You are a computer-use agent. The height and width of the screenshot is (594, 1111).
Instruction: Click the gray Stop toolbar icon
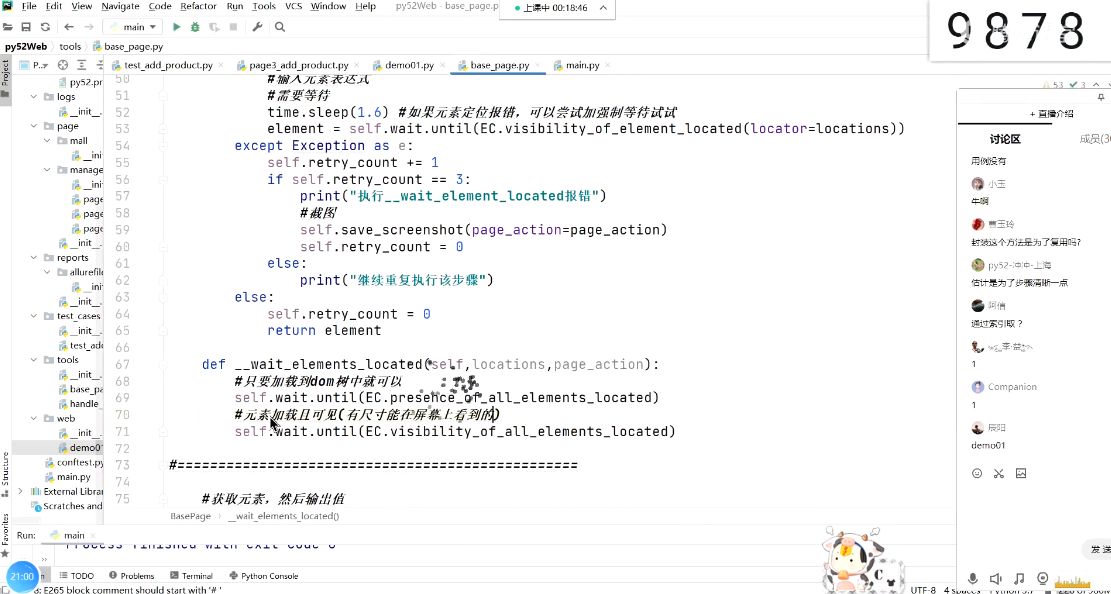click(232, 27)
